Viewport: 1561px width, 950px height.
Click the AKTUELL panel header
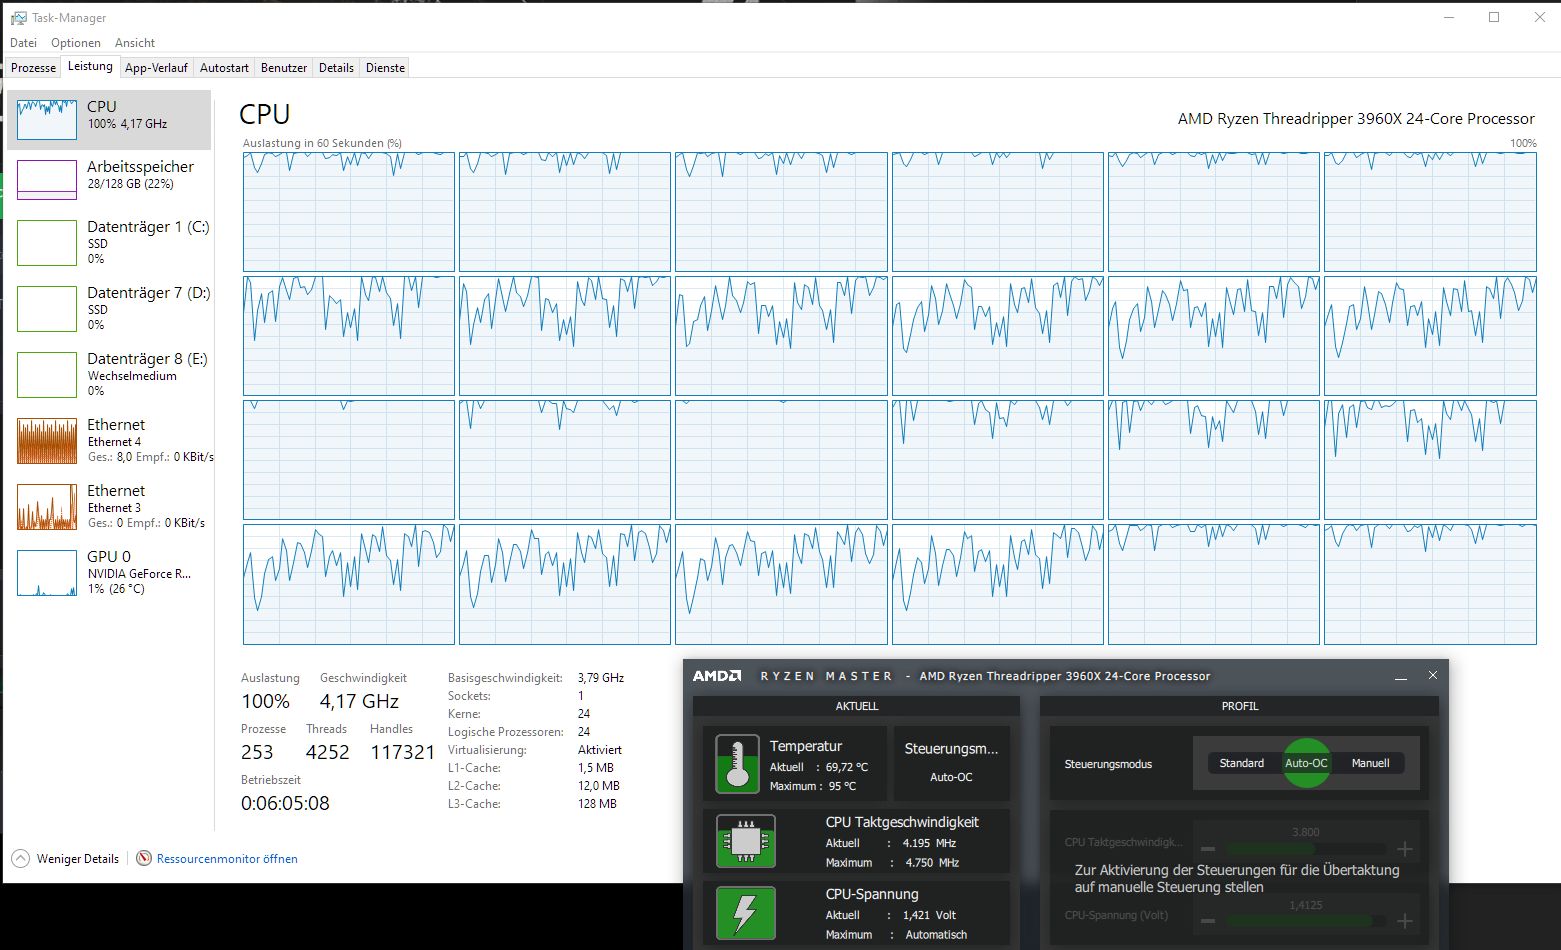click(857, 706)
